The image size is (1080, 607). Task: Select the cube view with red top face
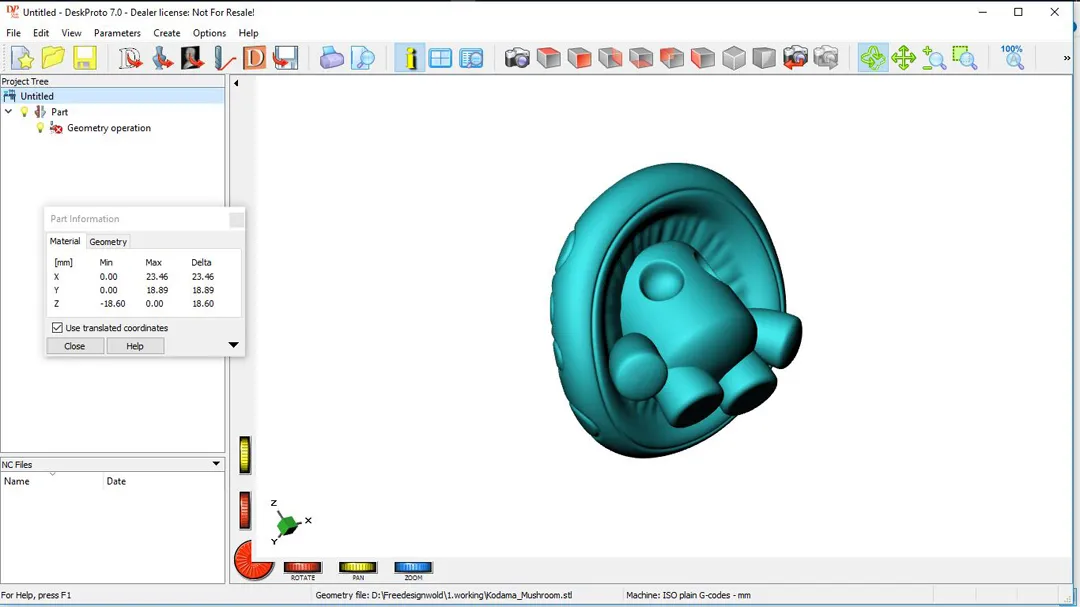548,58
